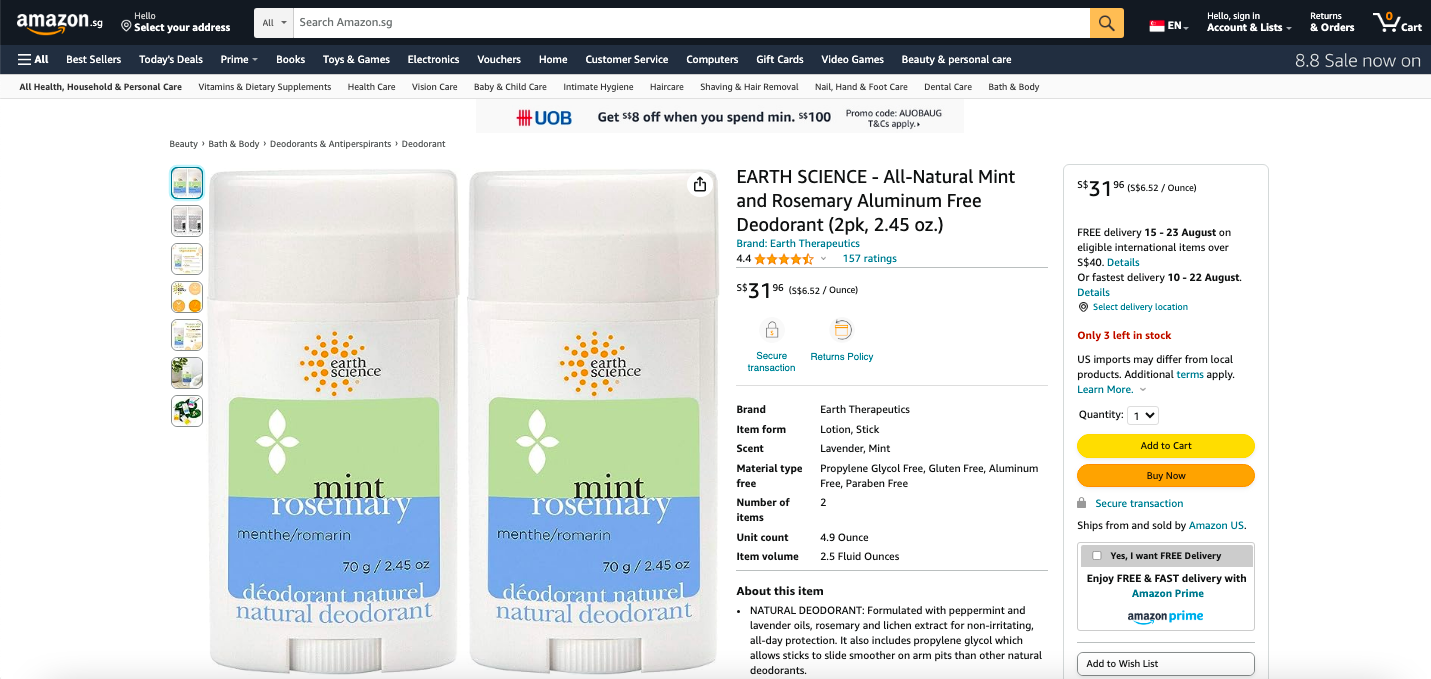This screenshot has width=1431, height=679.
Task: Click Select delivery location link
Action: 1140,307
